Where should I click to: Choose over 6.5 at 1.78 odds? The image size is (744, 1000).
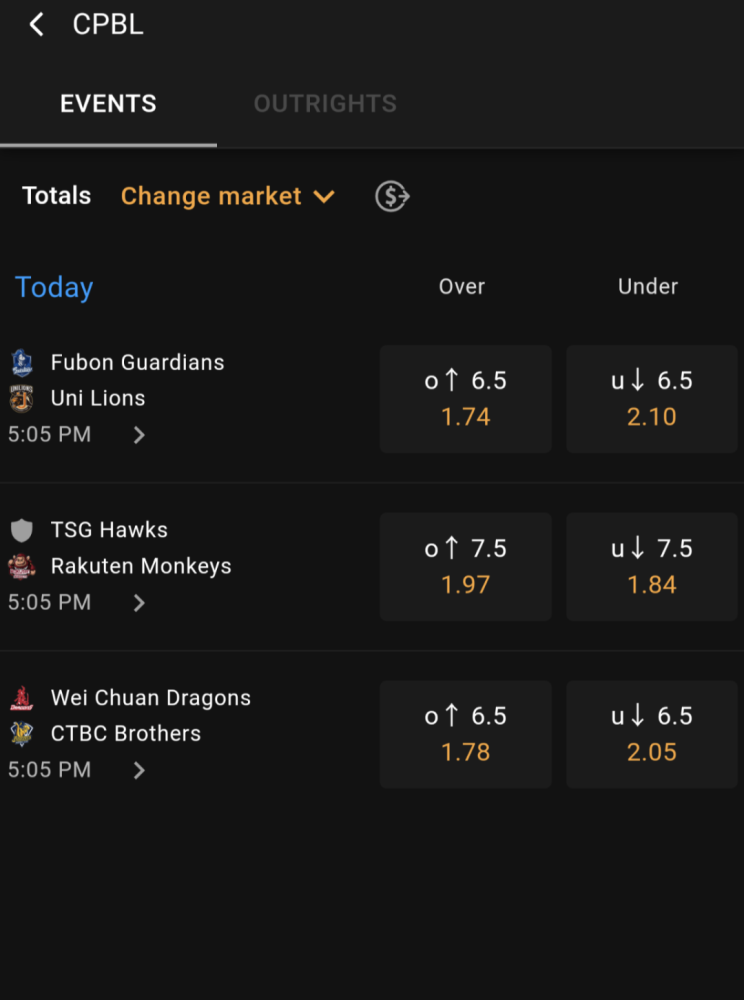click(465, 734)
